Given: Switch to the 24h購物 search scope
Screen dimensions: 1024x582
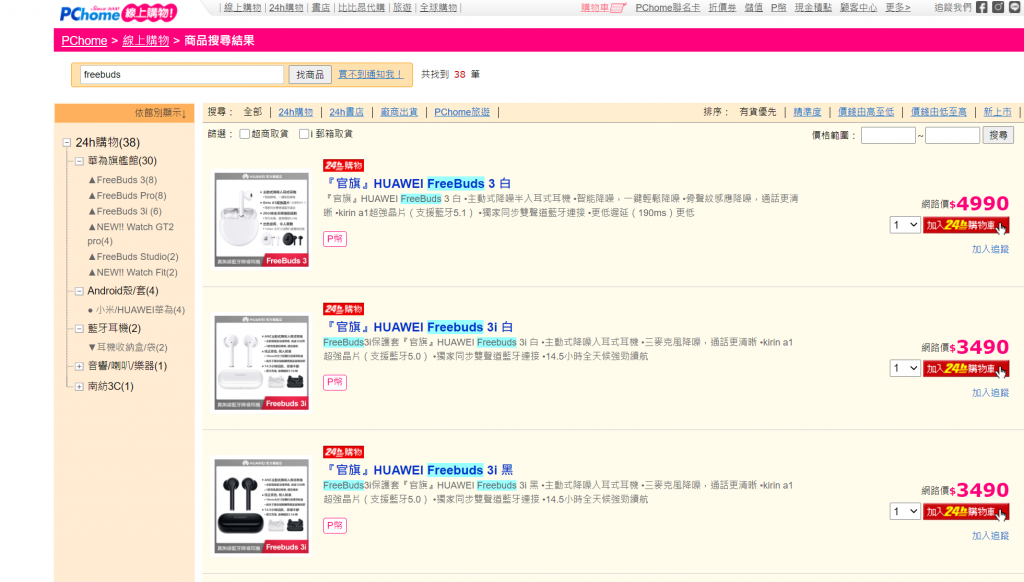Looking at the screenshot, I should (295, 112).
